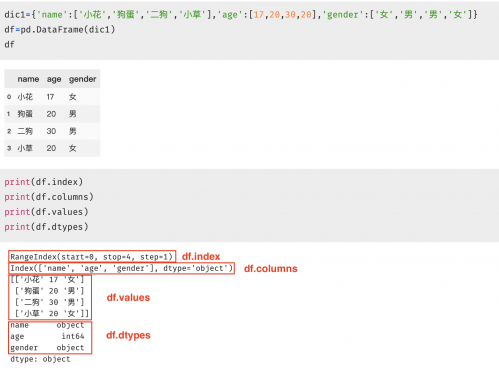Click the print(df.dtypes) code line
The height and width of the screenshot is (375, 499).
click(x=46, y=227)
